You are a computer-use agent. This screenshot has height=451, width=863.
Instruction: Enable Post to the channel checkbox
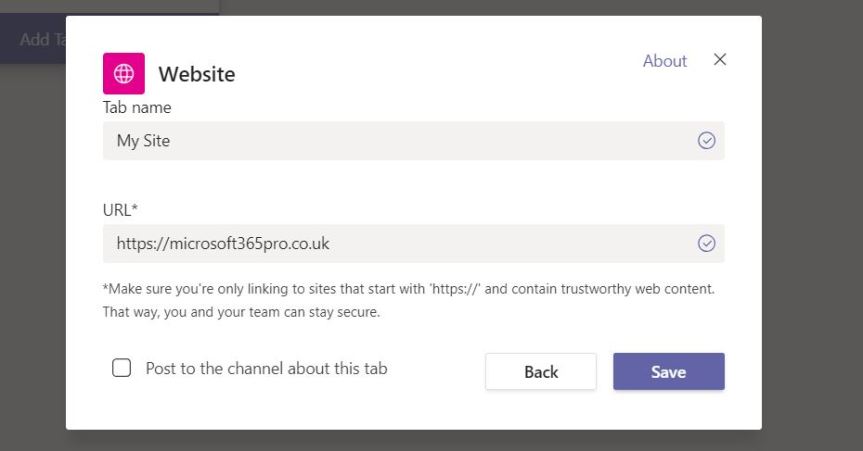(122, 369)
